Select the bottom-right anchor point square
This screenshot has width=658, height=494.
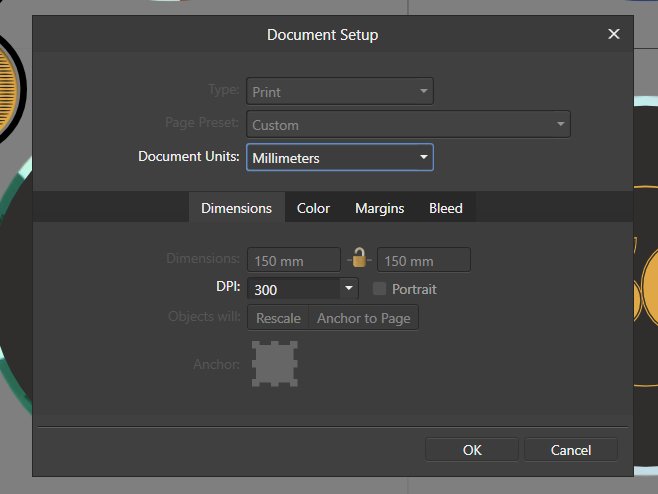tap(294, 383)
